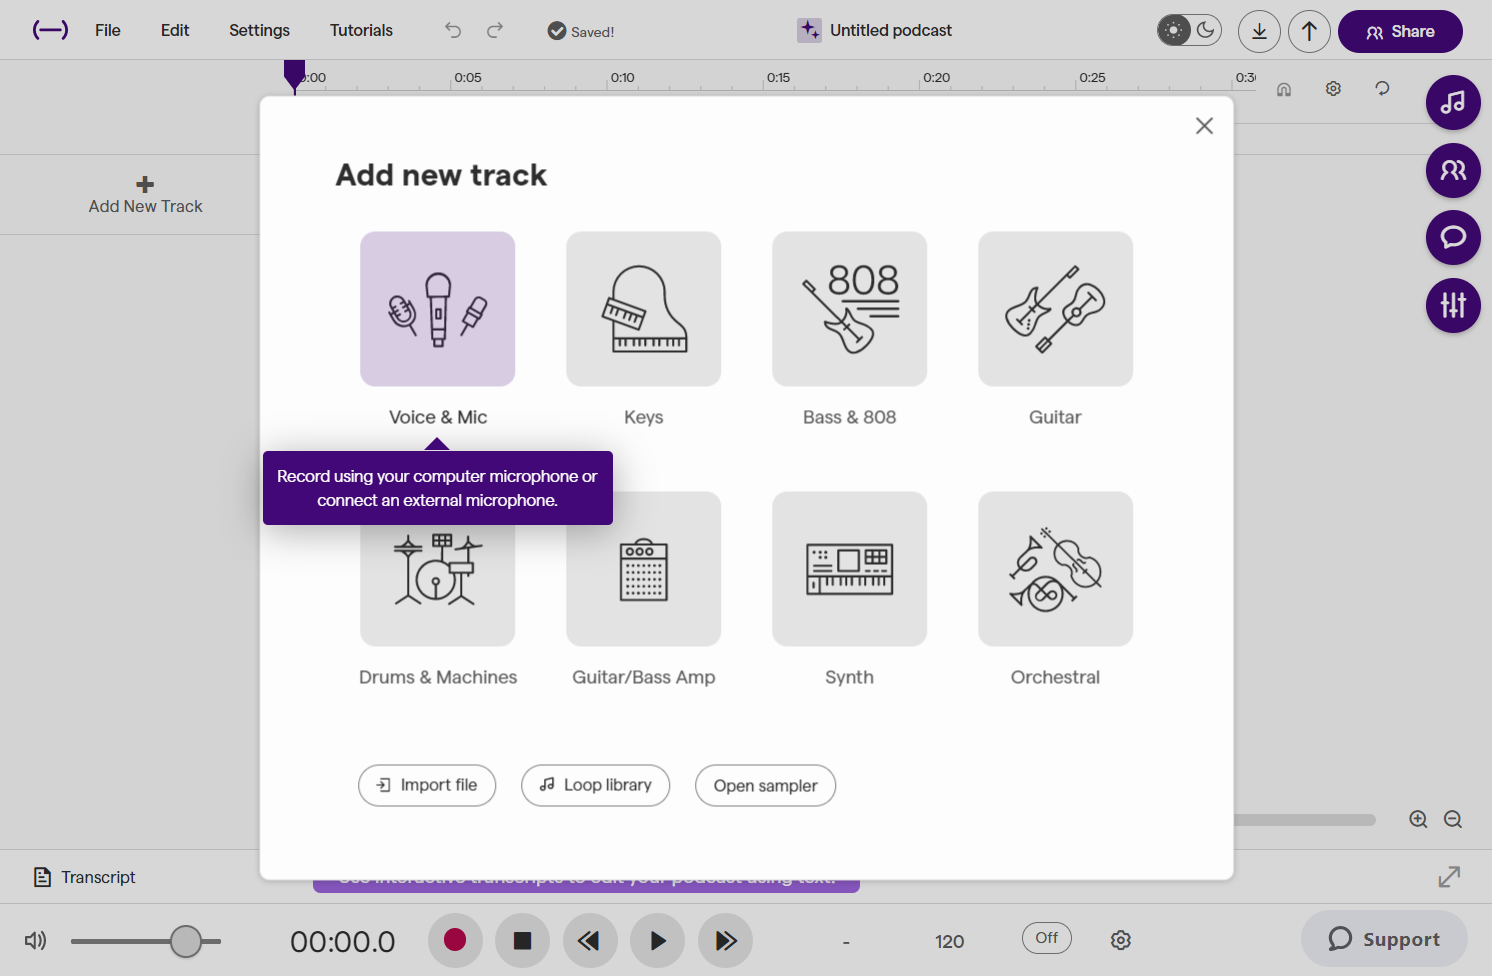Click the play button
The width and height of the screenshot is (1492, 976).
[x=657, y=940]
